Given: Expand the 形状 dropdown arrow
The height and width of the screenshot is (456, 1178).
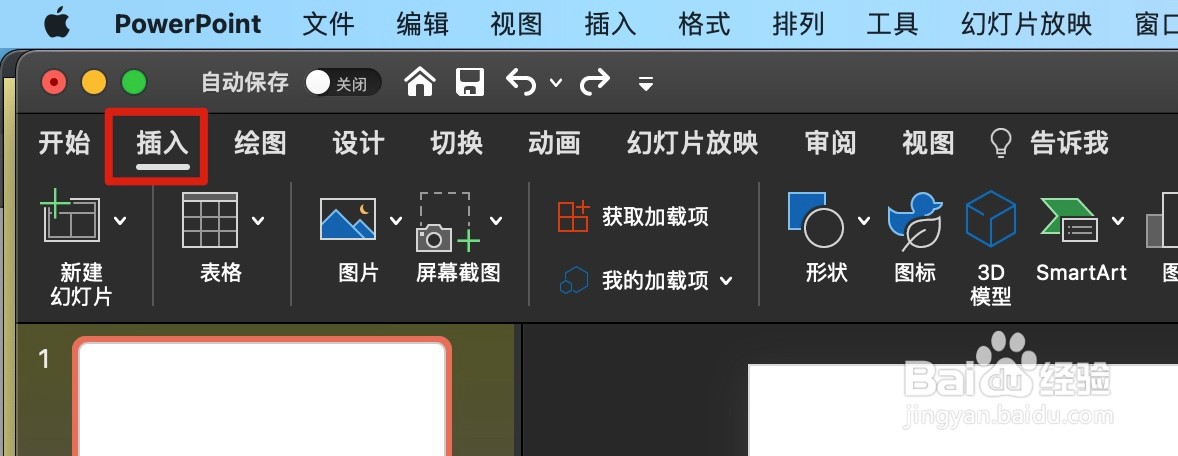Looking at the screenshot, I should (864, 220).
